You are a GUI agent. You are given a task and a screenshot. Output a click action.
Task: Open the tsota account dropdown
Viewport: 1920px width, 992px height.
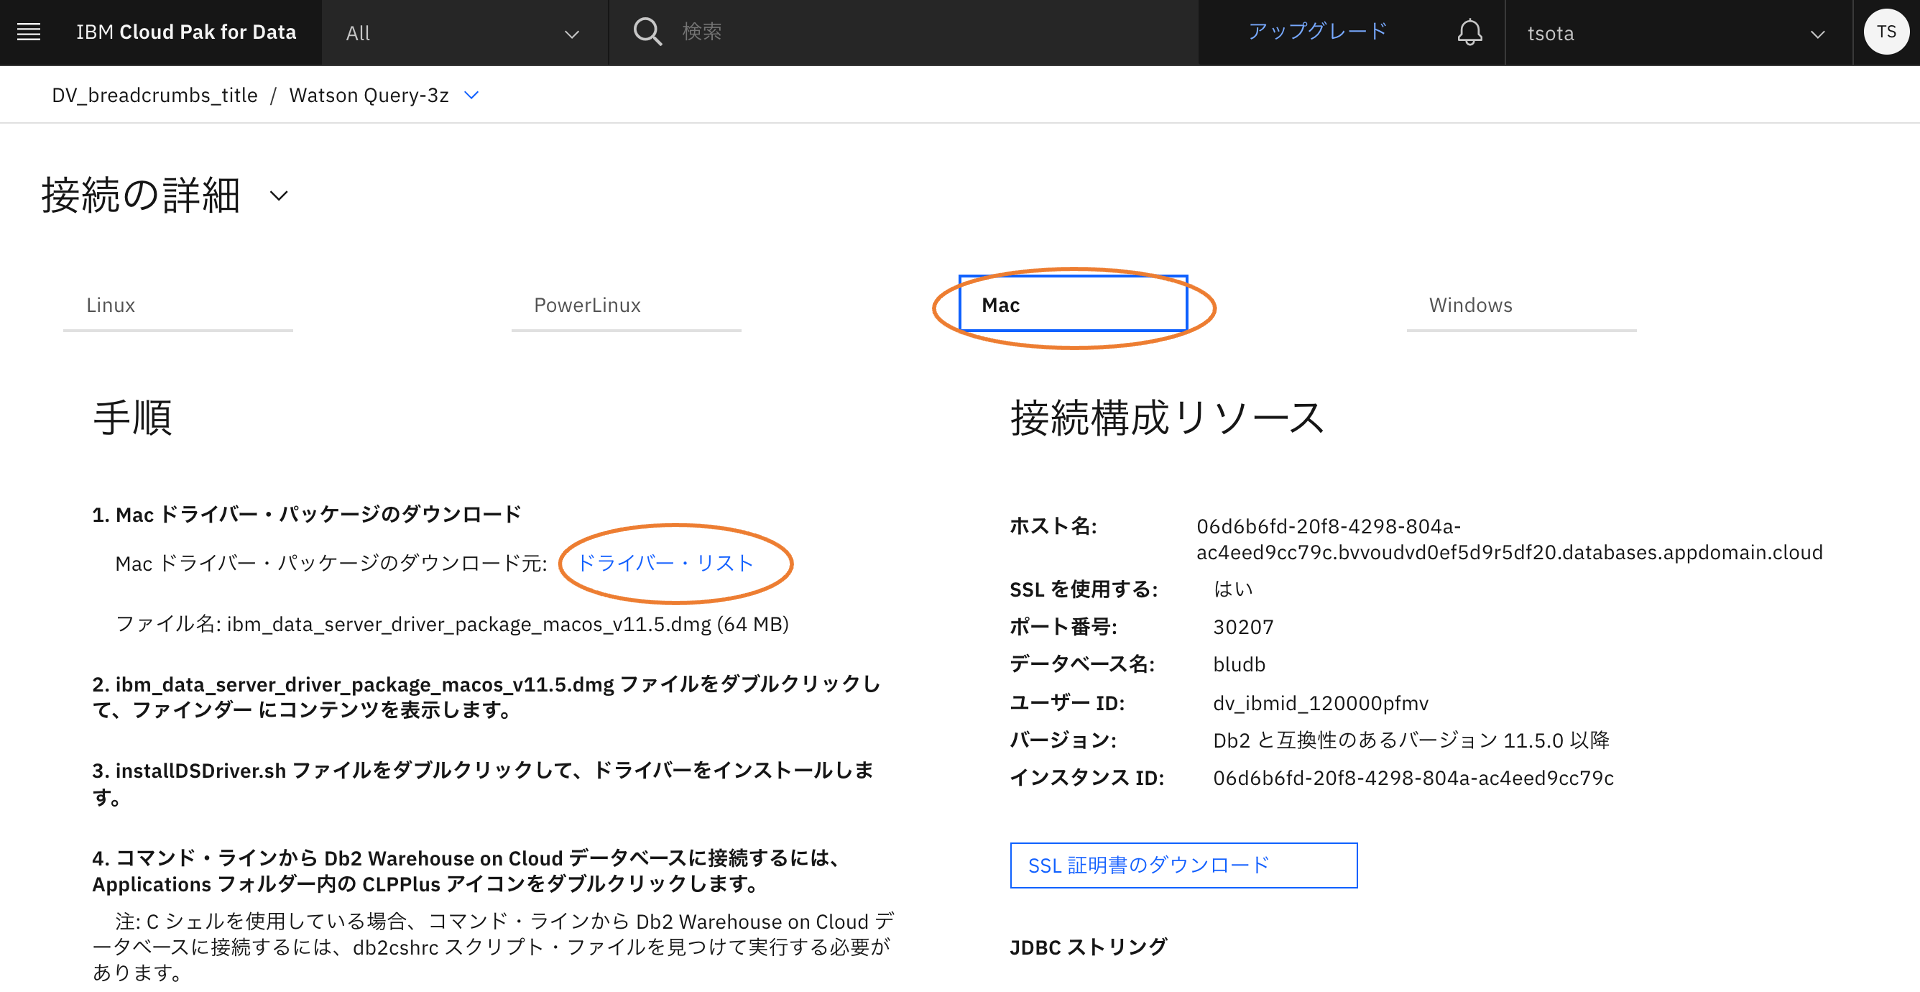pos(1678,33)
